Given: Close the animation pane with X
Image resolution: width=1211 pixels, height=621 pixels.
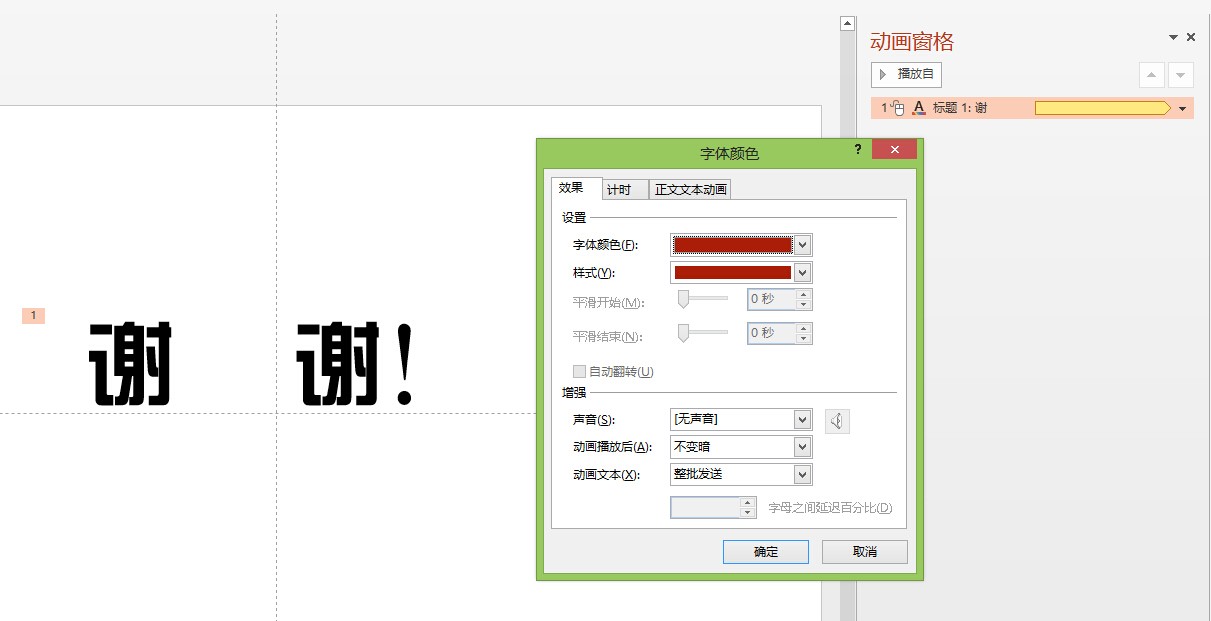Looking at the screenshot, I should (1191, 37).
